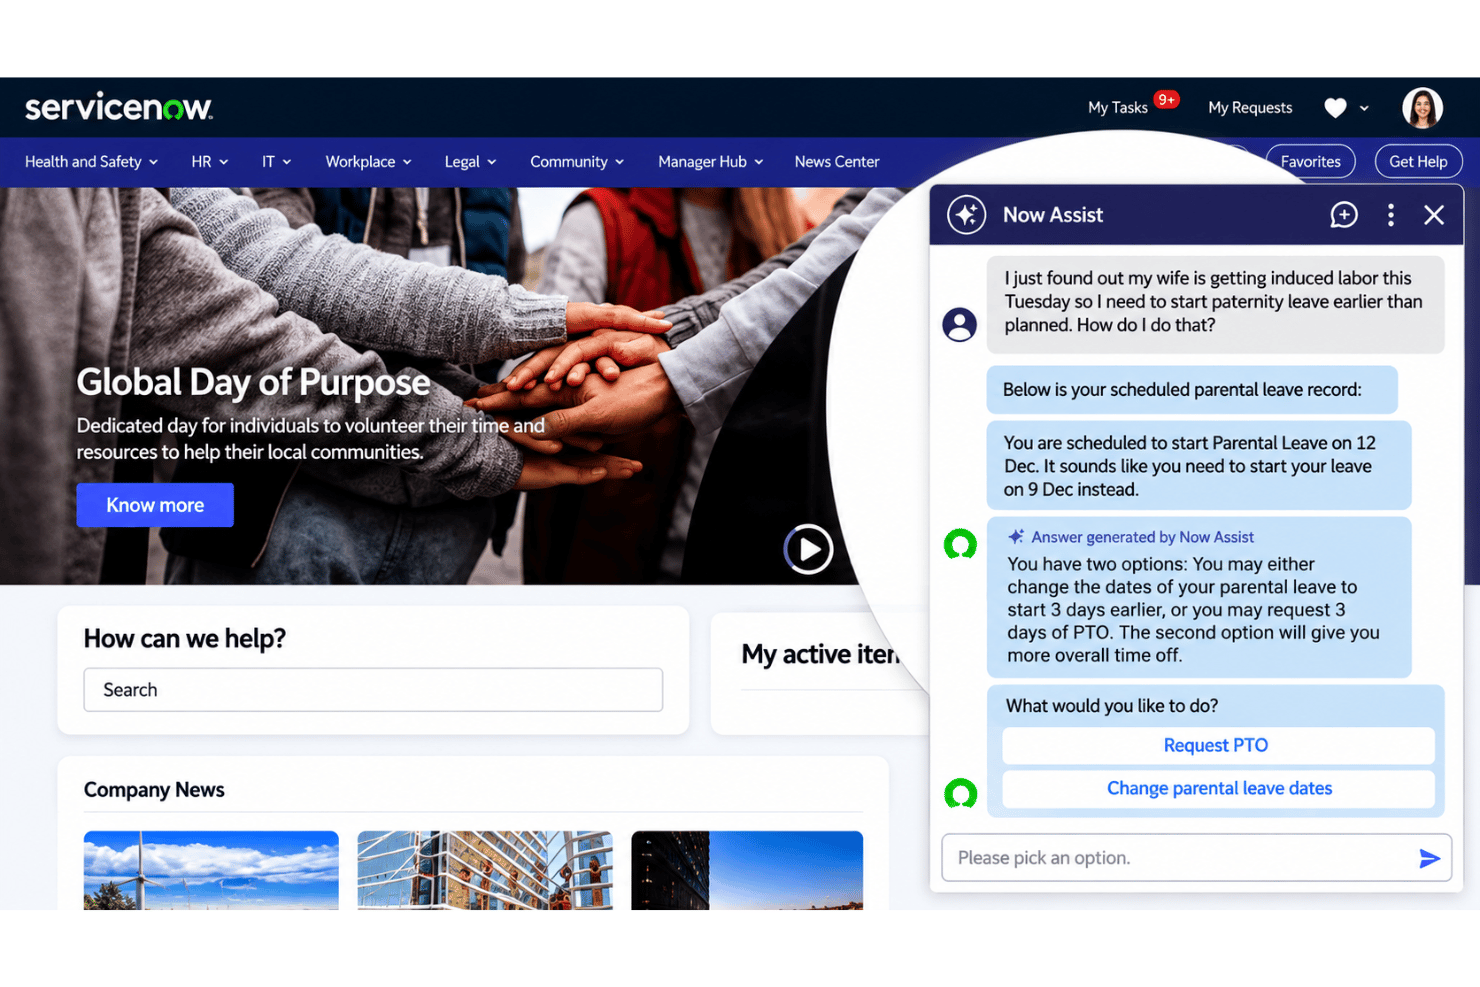
Task: Click the Get Help button
Action: [1418, 162]
